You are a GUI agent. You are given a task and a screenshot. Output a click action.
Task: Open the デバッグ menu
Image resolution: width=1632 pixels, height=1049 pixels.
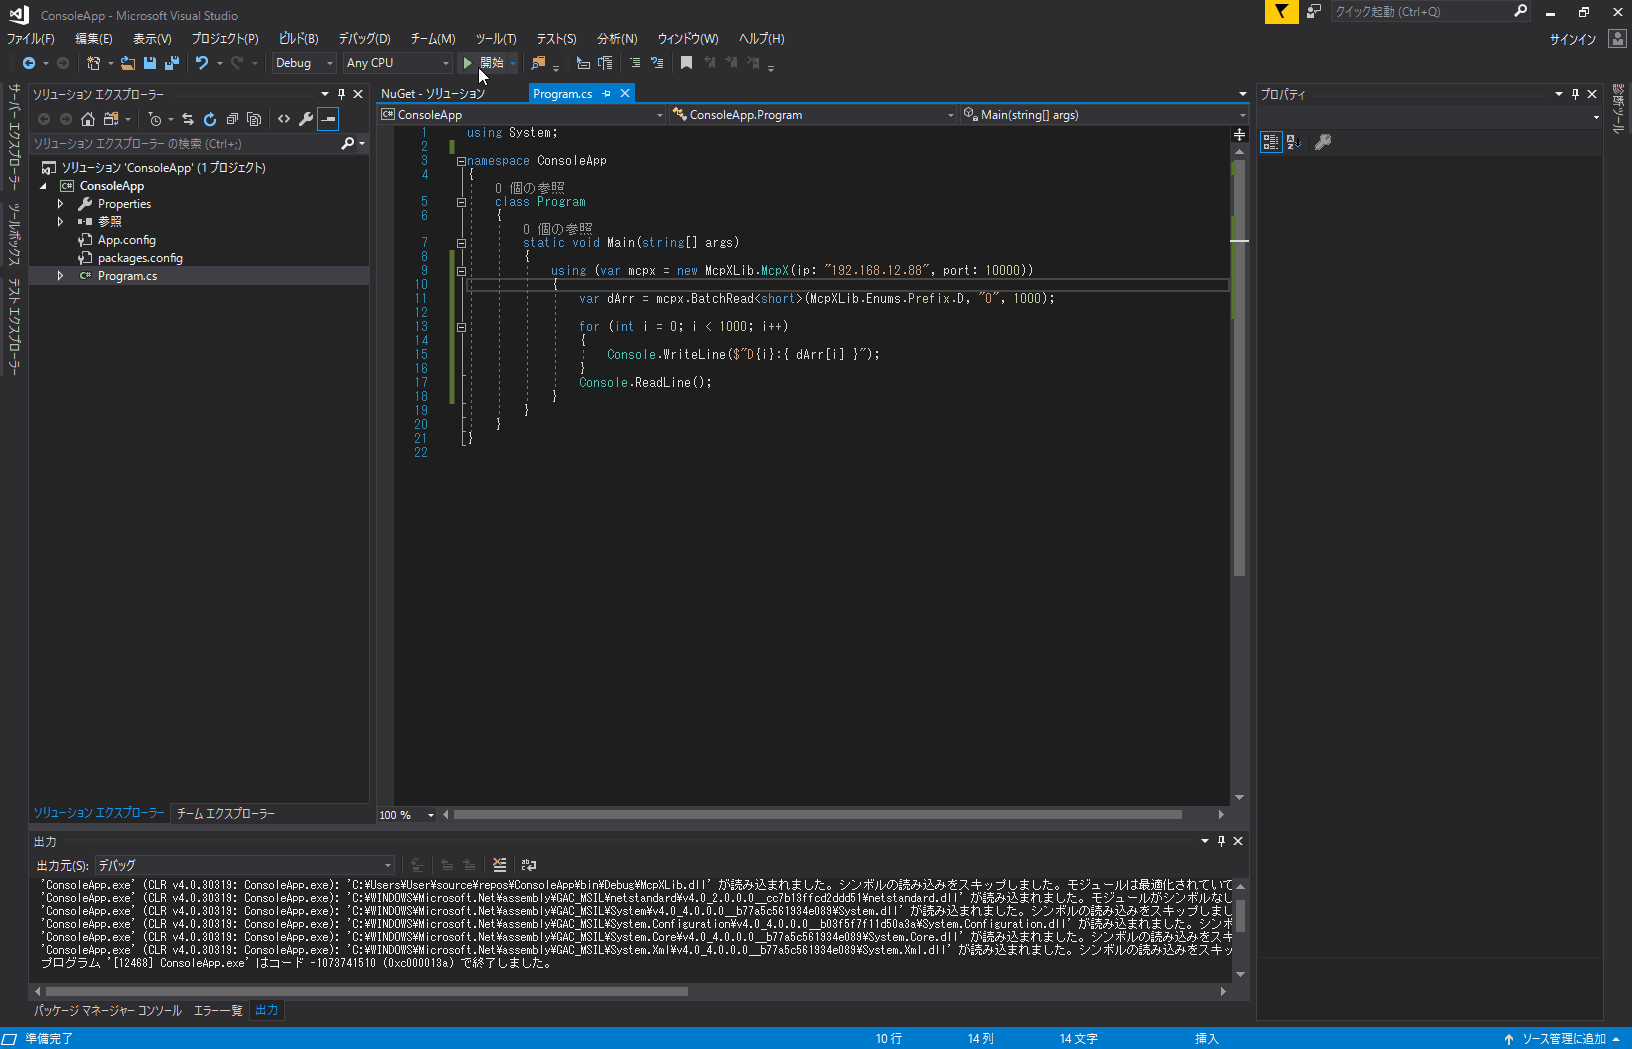364,38
